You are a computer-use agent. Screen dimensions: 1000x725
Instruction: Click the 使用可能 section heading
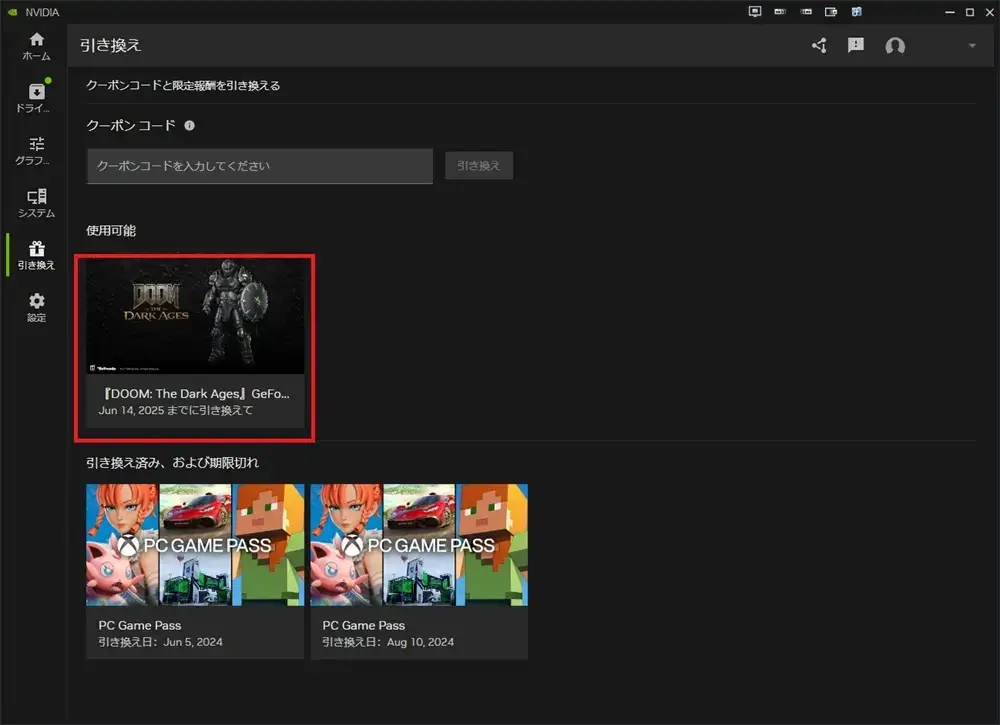click(x=111, y=230)
